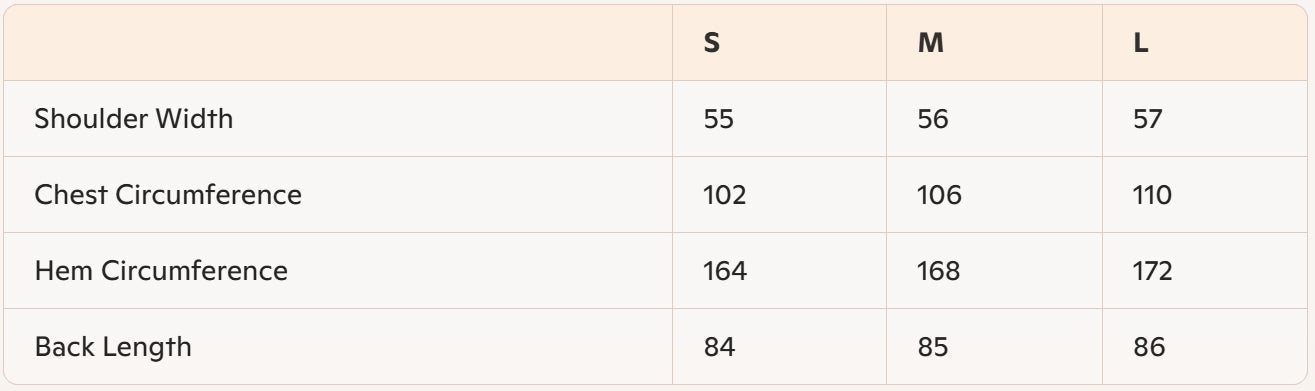Click the Chest Circumference value 106
This screenshot has width=1315, height=391.
click(940, 196)
